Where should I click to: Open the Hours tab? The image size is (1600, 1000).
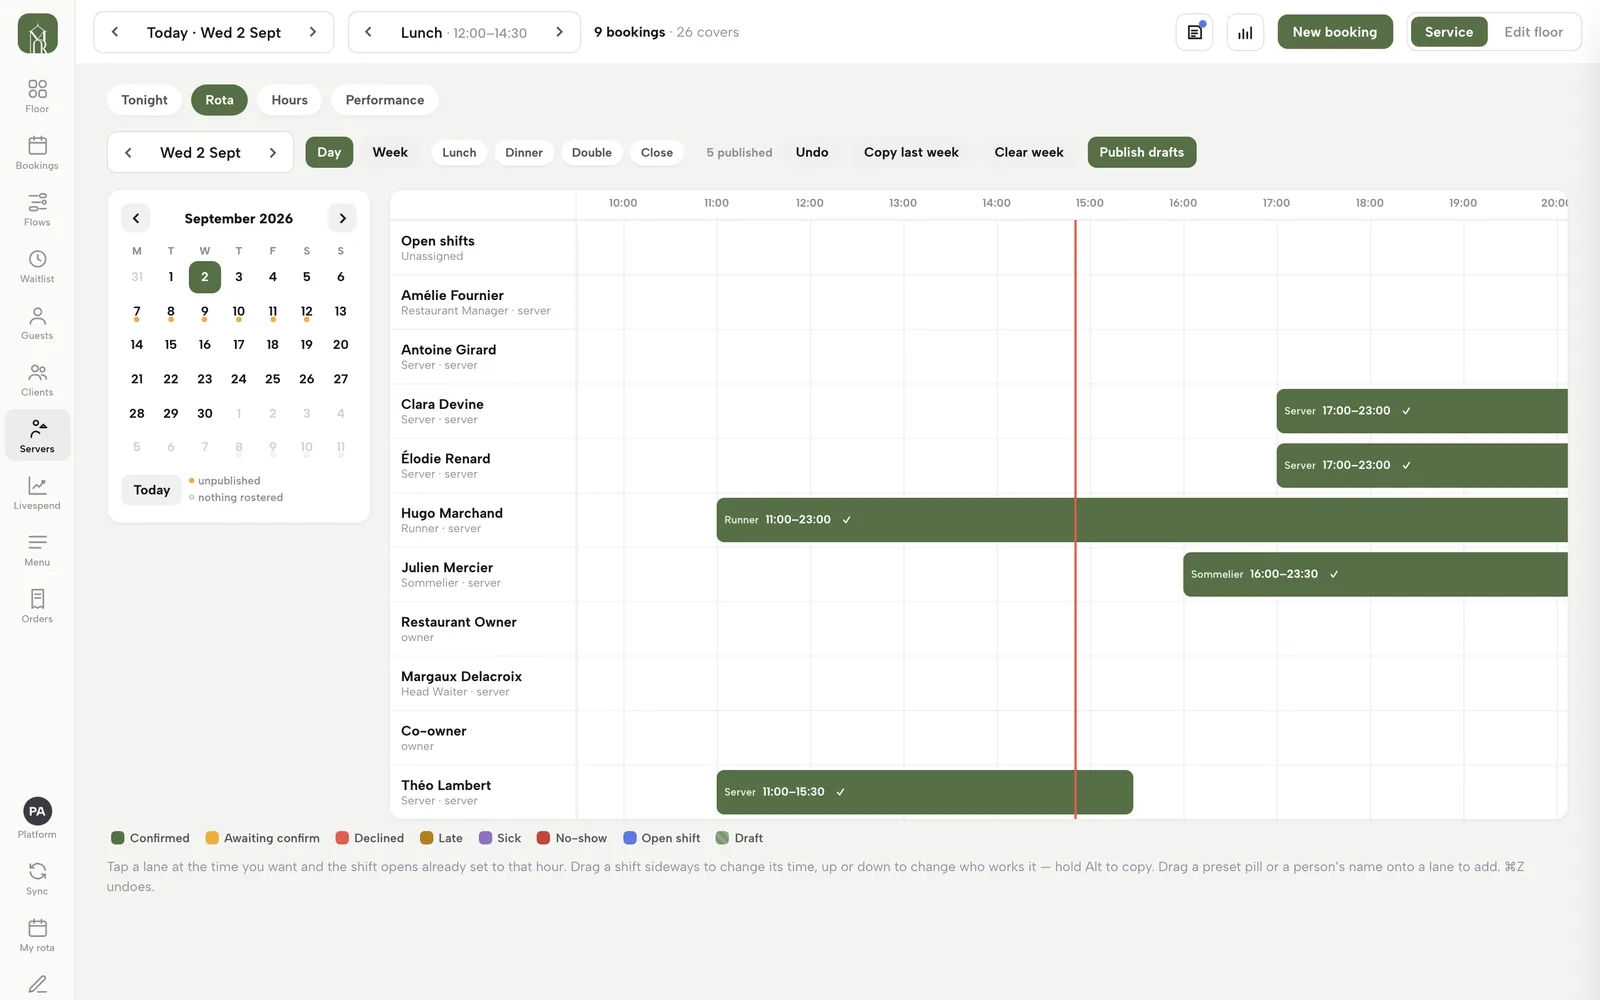coord(289,100)
